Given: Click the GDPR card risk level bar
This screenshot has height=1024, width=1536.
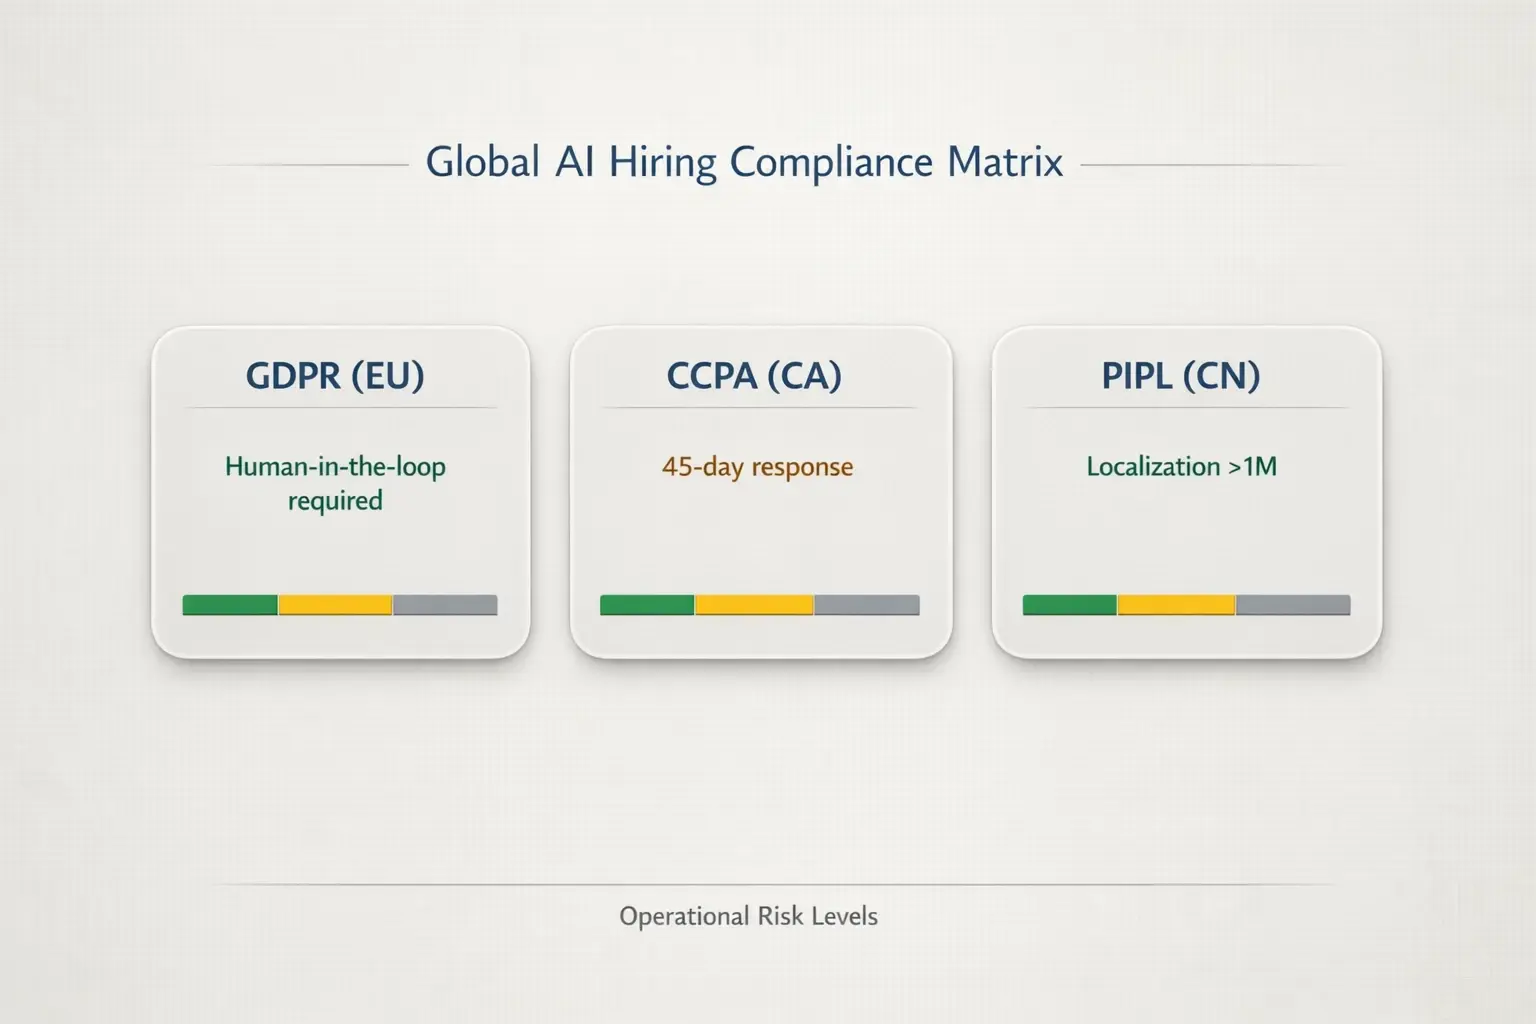Looking at the screenshot, I should coord(340,604).
